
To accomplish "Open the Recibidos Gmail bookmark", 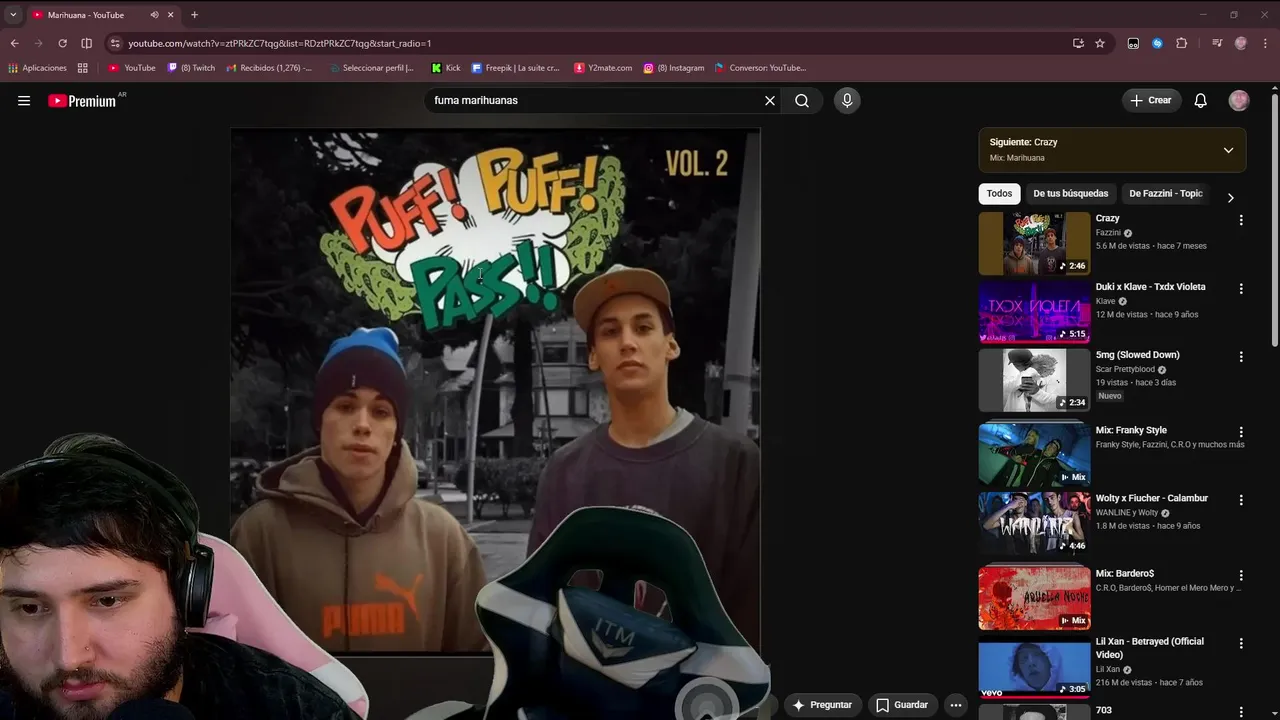I will click(269, 68).
